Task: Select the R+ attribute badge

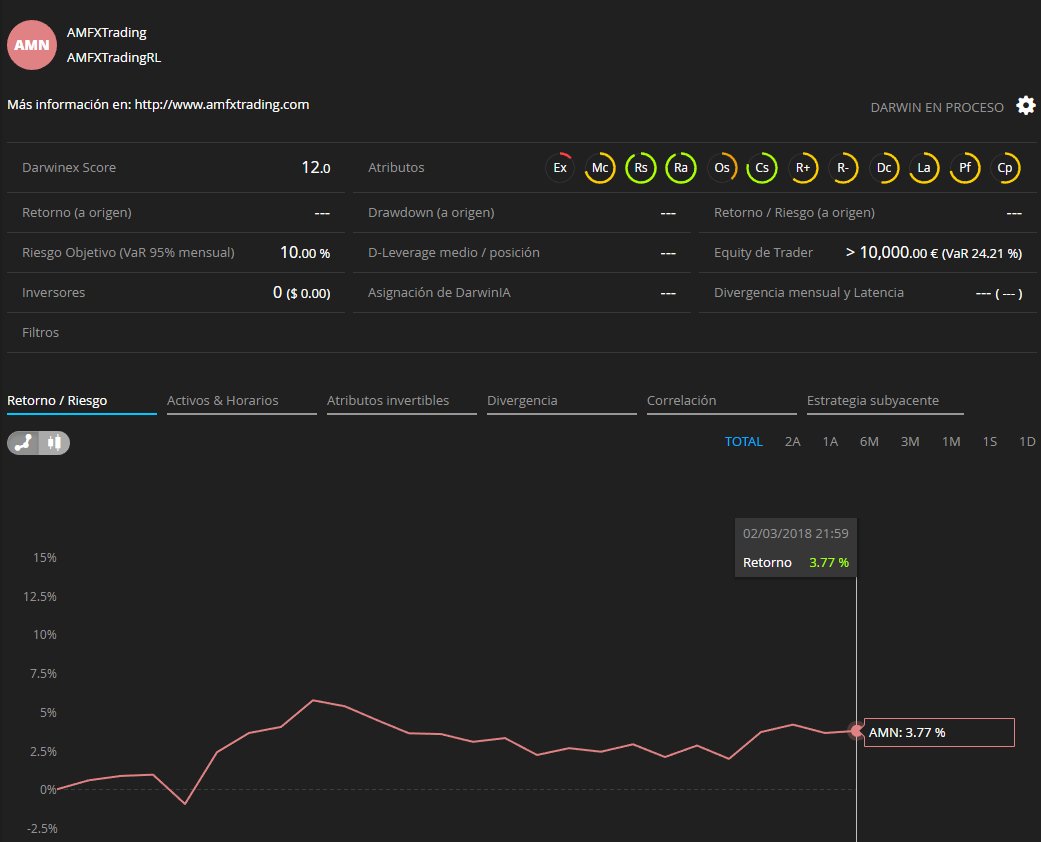Action: [x=803, y=168]
